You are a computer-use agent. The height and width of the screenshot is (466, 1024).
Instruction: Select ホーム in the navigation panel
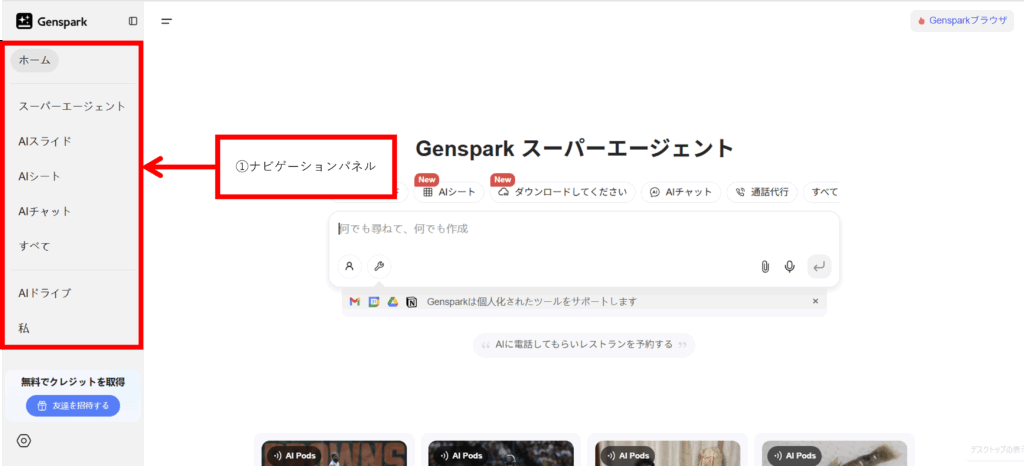(35, 60)
